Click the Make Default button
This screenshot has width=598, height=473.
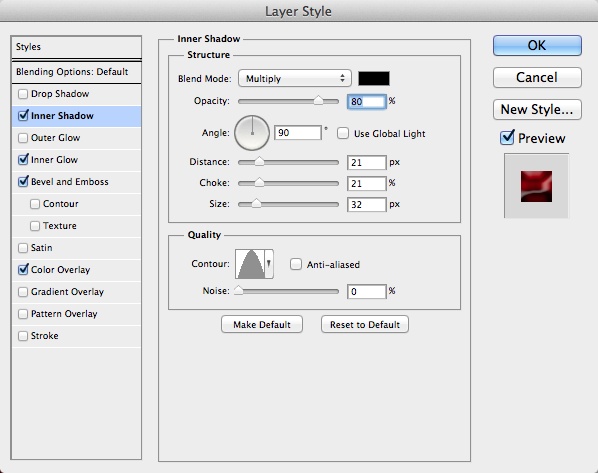tap(262, 325)
